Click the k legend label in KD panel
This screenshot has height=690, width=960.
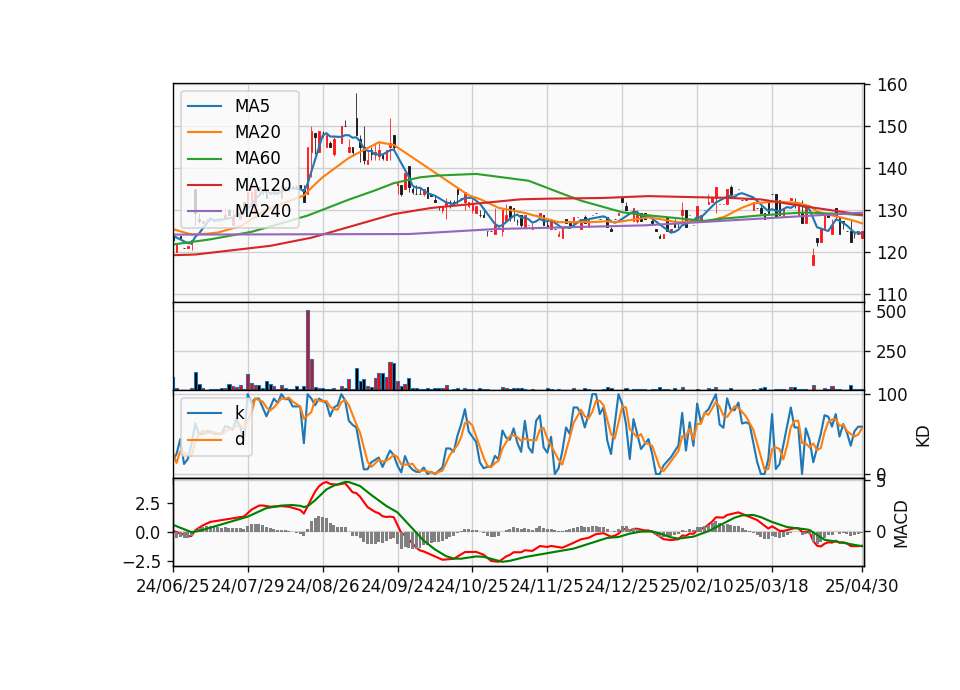click(239, 413)
